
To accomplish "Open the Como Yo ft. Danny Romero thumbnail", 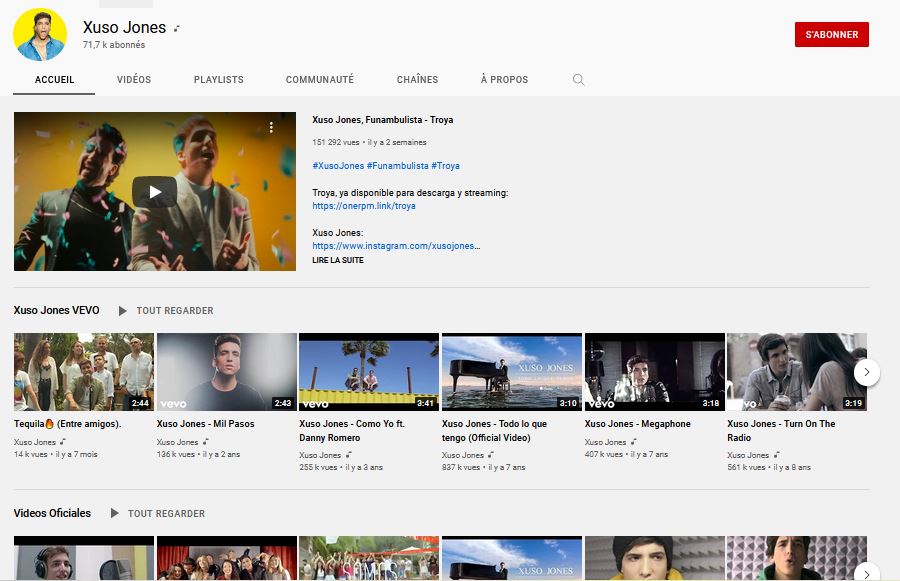I will pos(369,372).
